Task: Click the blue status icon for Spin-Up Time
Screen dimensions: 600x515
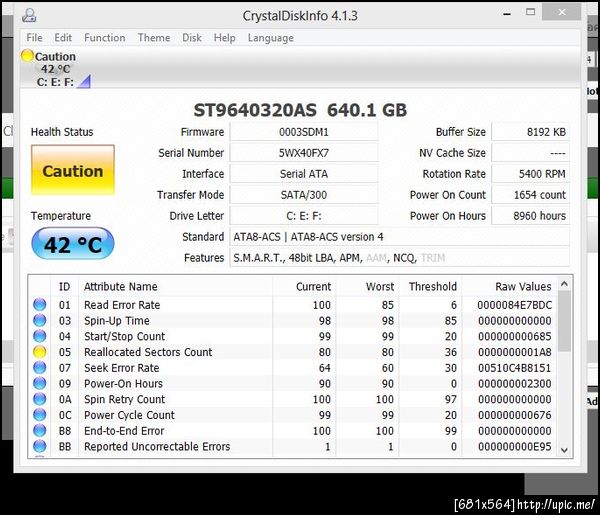Action: [x=40, y=320]
